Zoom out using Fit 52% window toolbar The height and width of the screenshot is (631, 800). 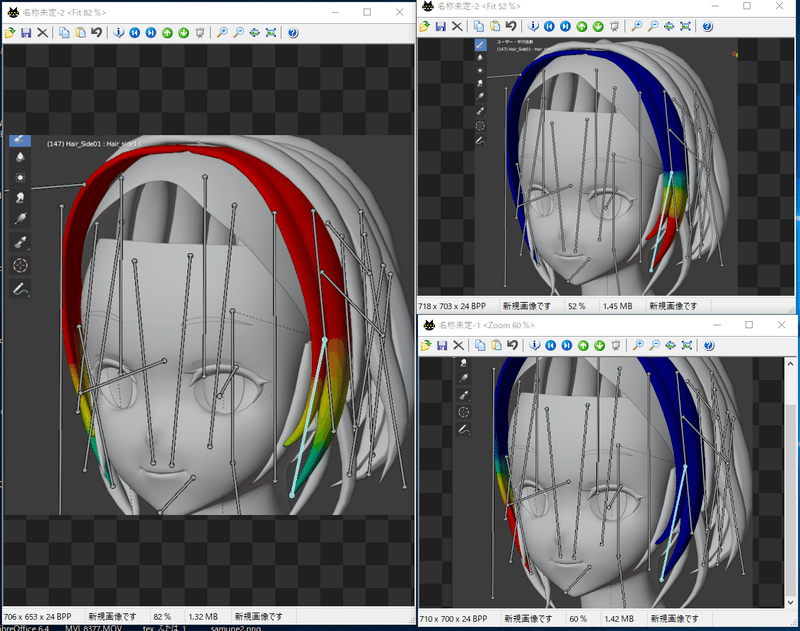click(x=653, y=27)
